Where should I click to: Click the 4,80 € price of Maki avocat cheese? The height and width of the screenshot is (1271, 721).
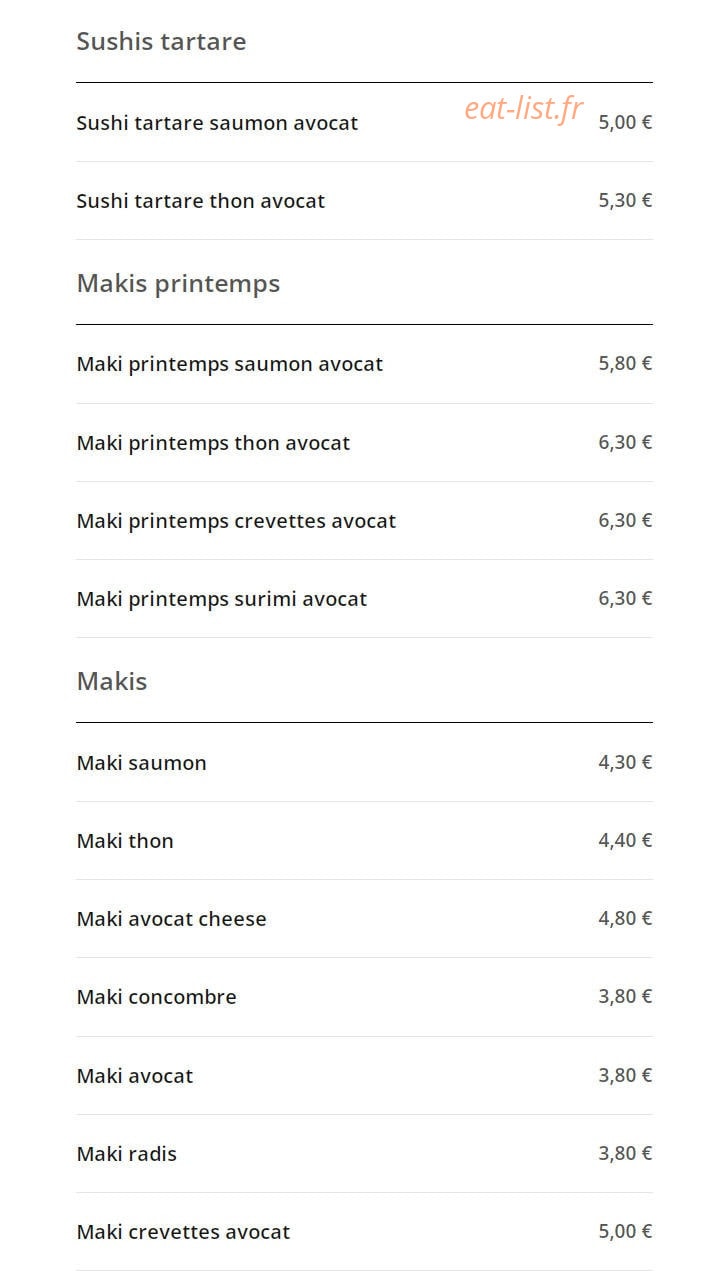(x=625, y=918)
